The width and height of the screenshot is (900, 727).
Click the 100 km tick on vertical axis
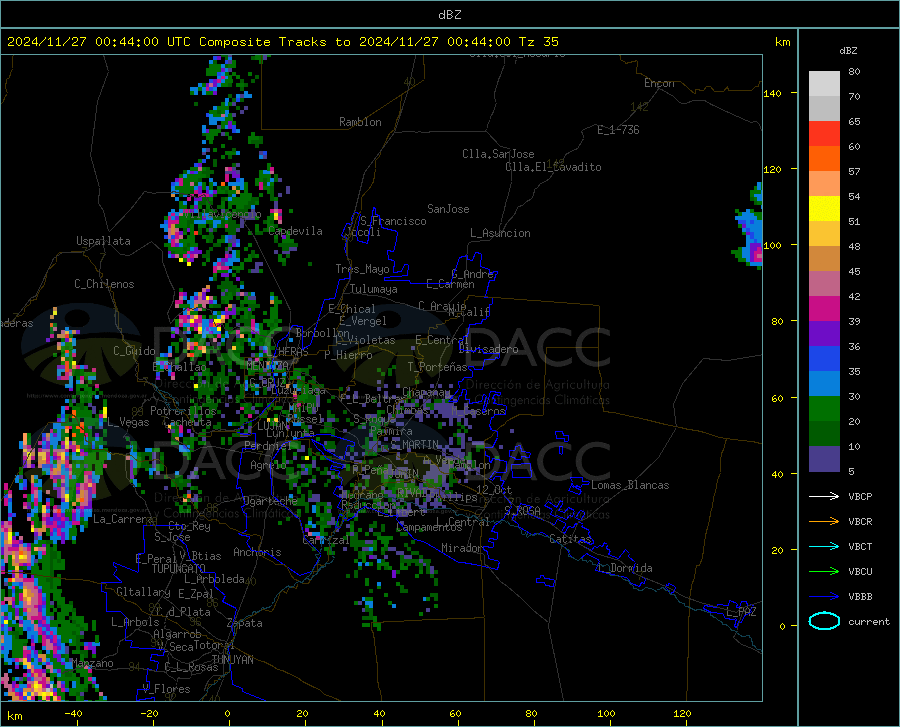pyautogui.click(x=772, y=245)
